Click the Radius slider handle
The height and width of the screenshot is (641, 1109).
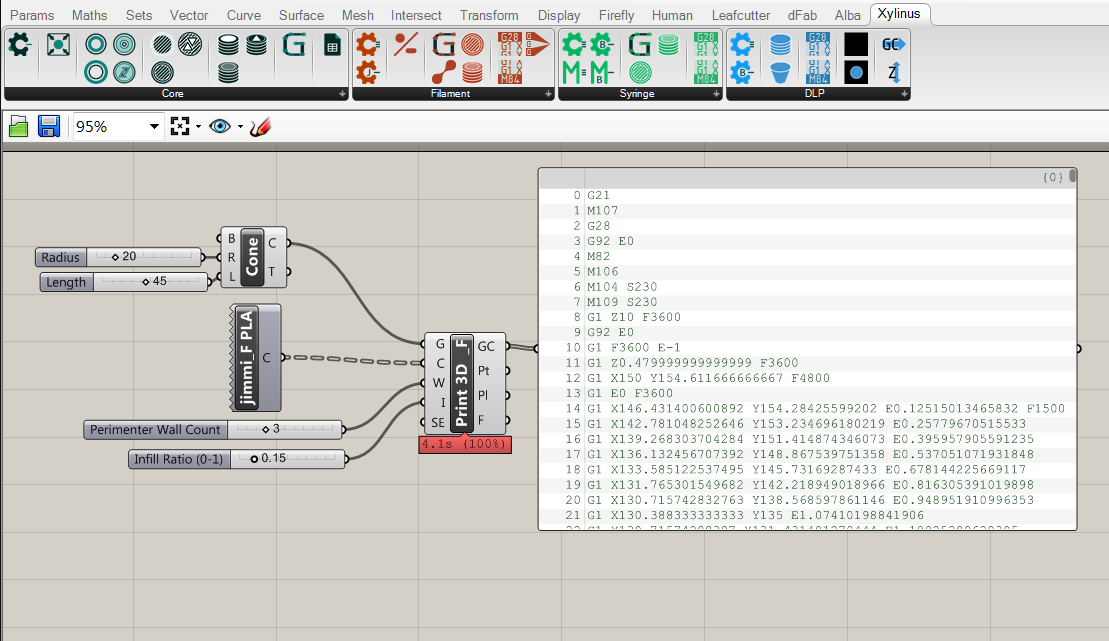pyautogui.click(x=115, y=257)
